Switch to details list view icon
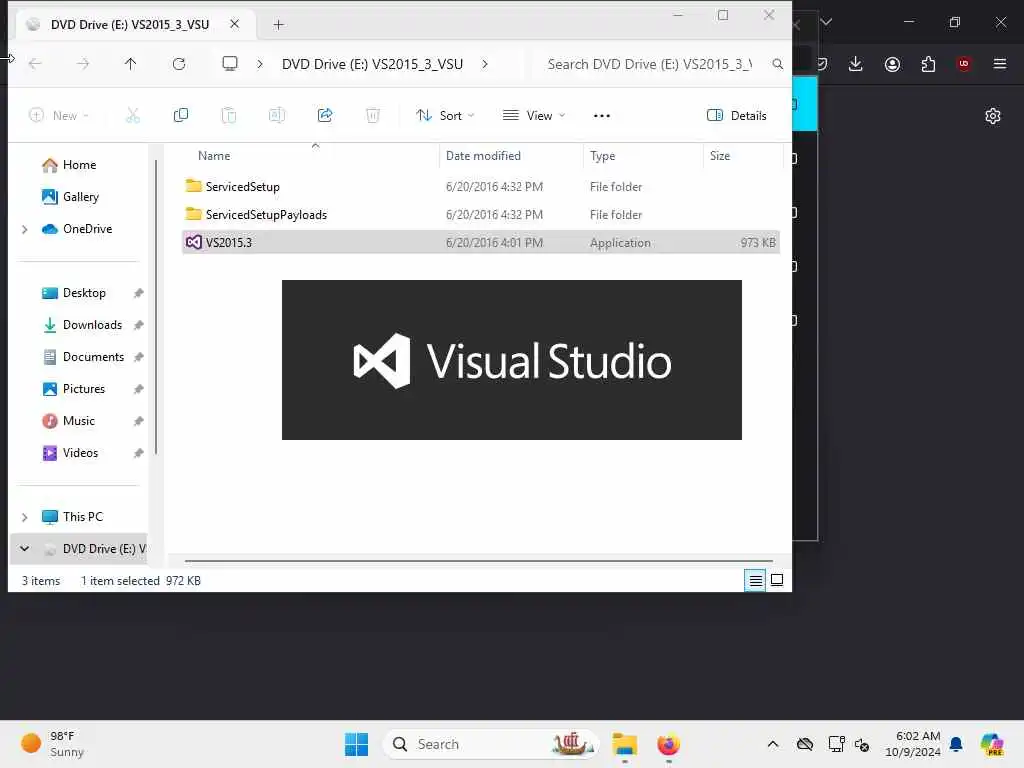 click(x=756, y=580)
